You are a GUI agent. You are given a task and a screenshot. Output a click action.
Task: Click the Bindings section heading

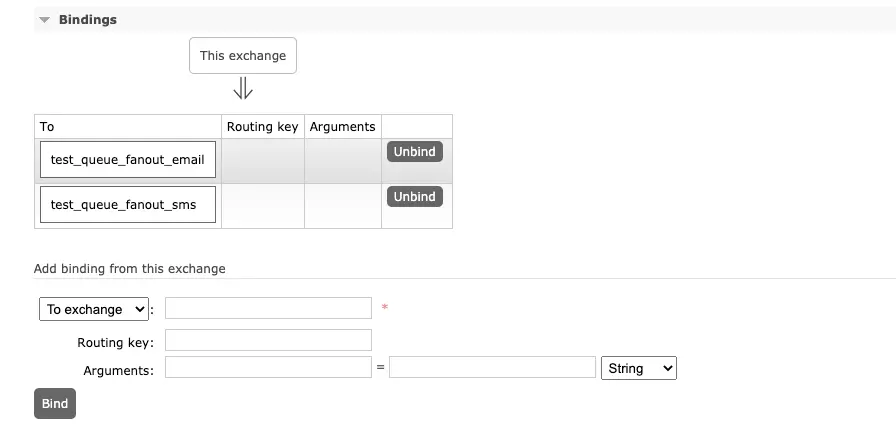(87, 20)
